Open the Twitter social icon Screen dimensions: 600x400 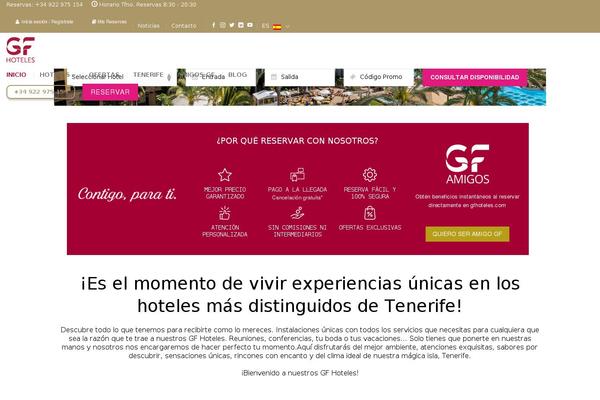pyautogui.click(x=232, y=25)
